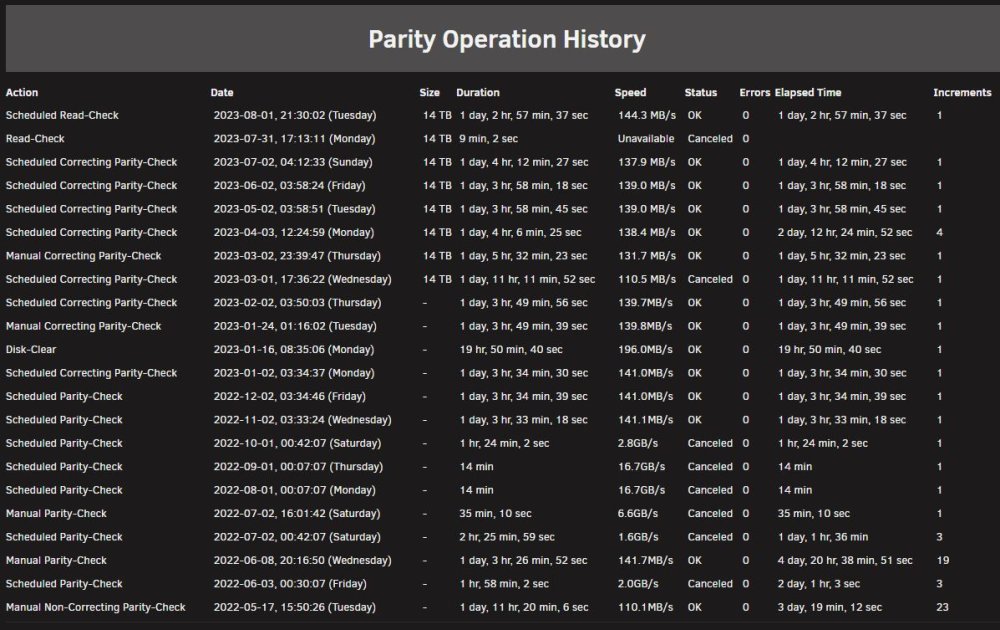Click the 2.8GB/s speed value
Image resolution: width=1000 pixels, height=630 pixels.
coord(638,443)
